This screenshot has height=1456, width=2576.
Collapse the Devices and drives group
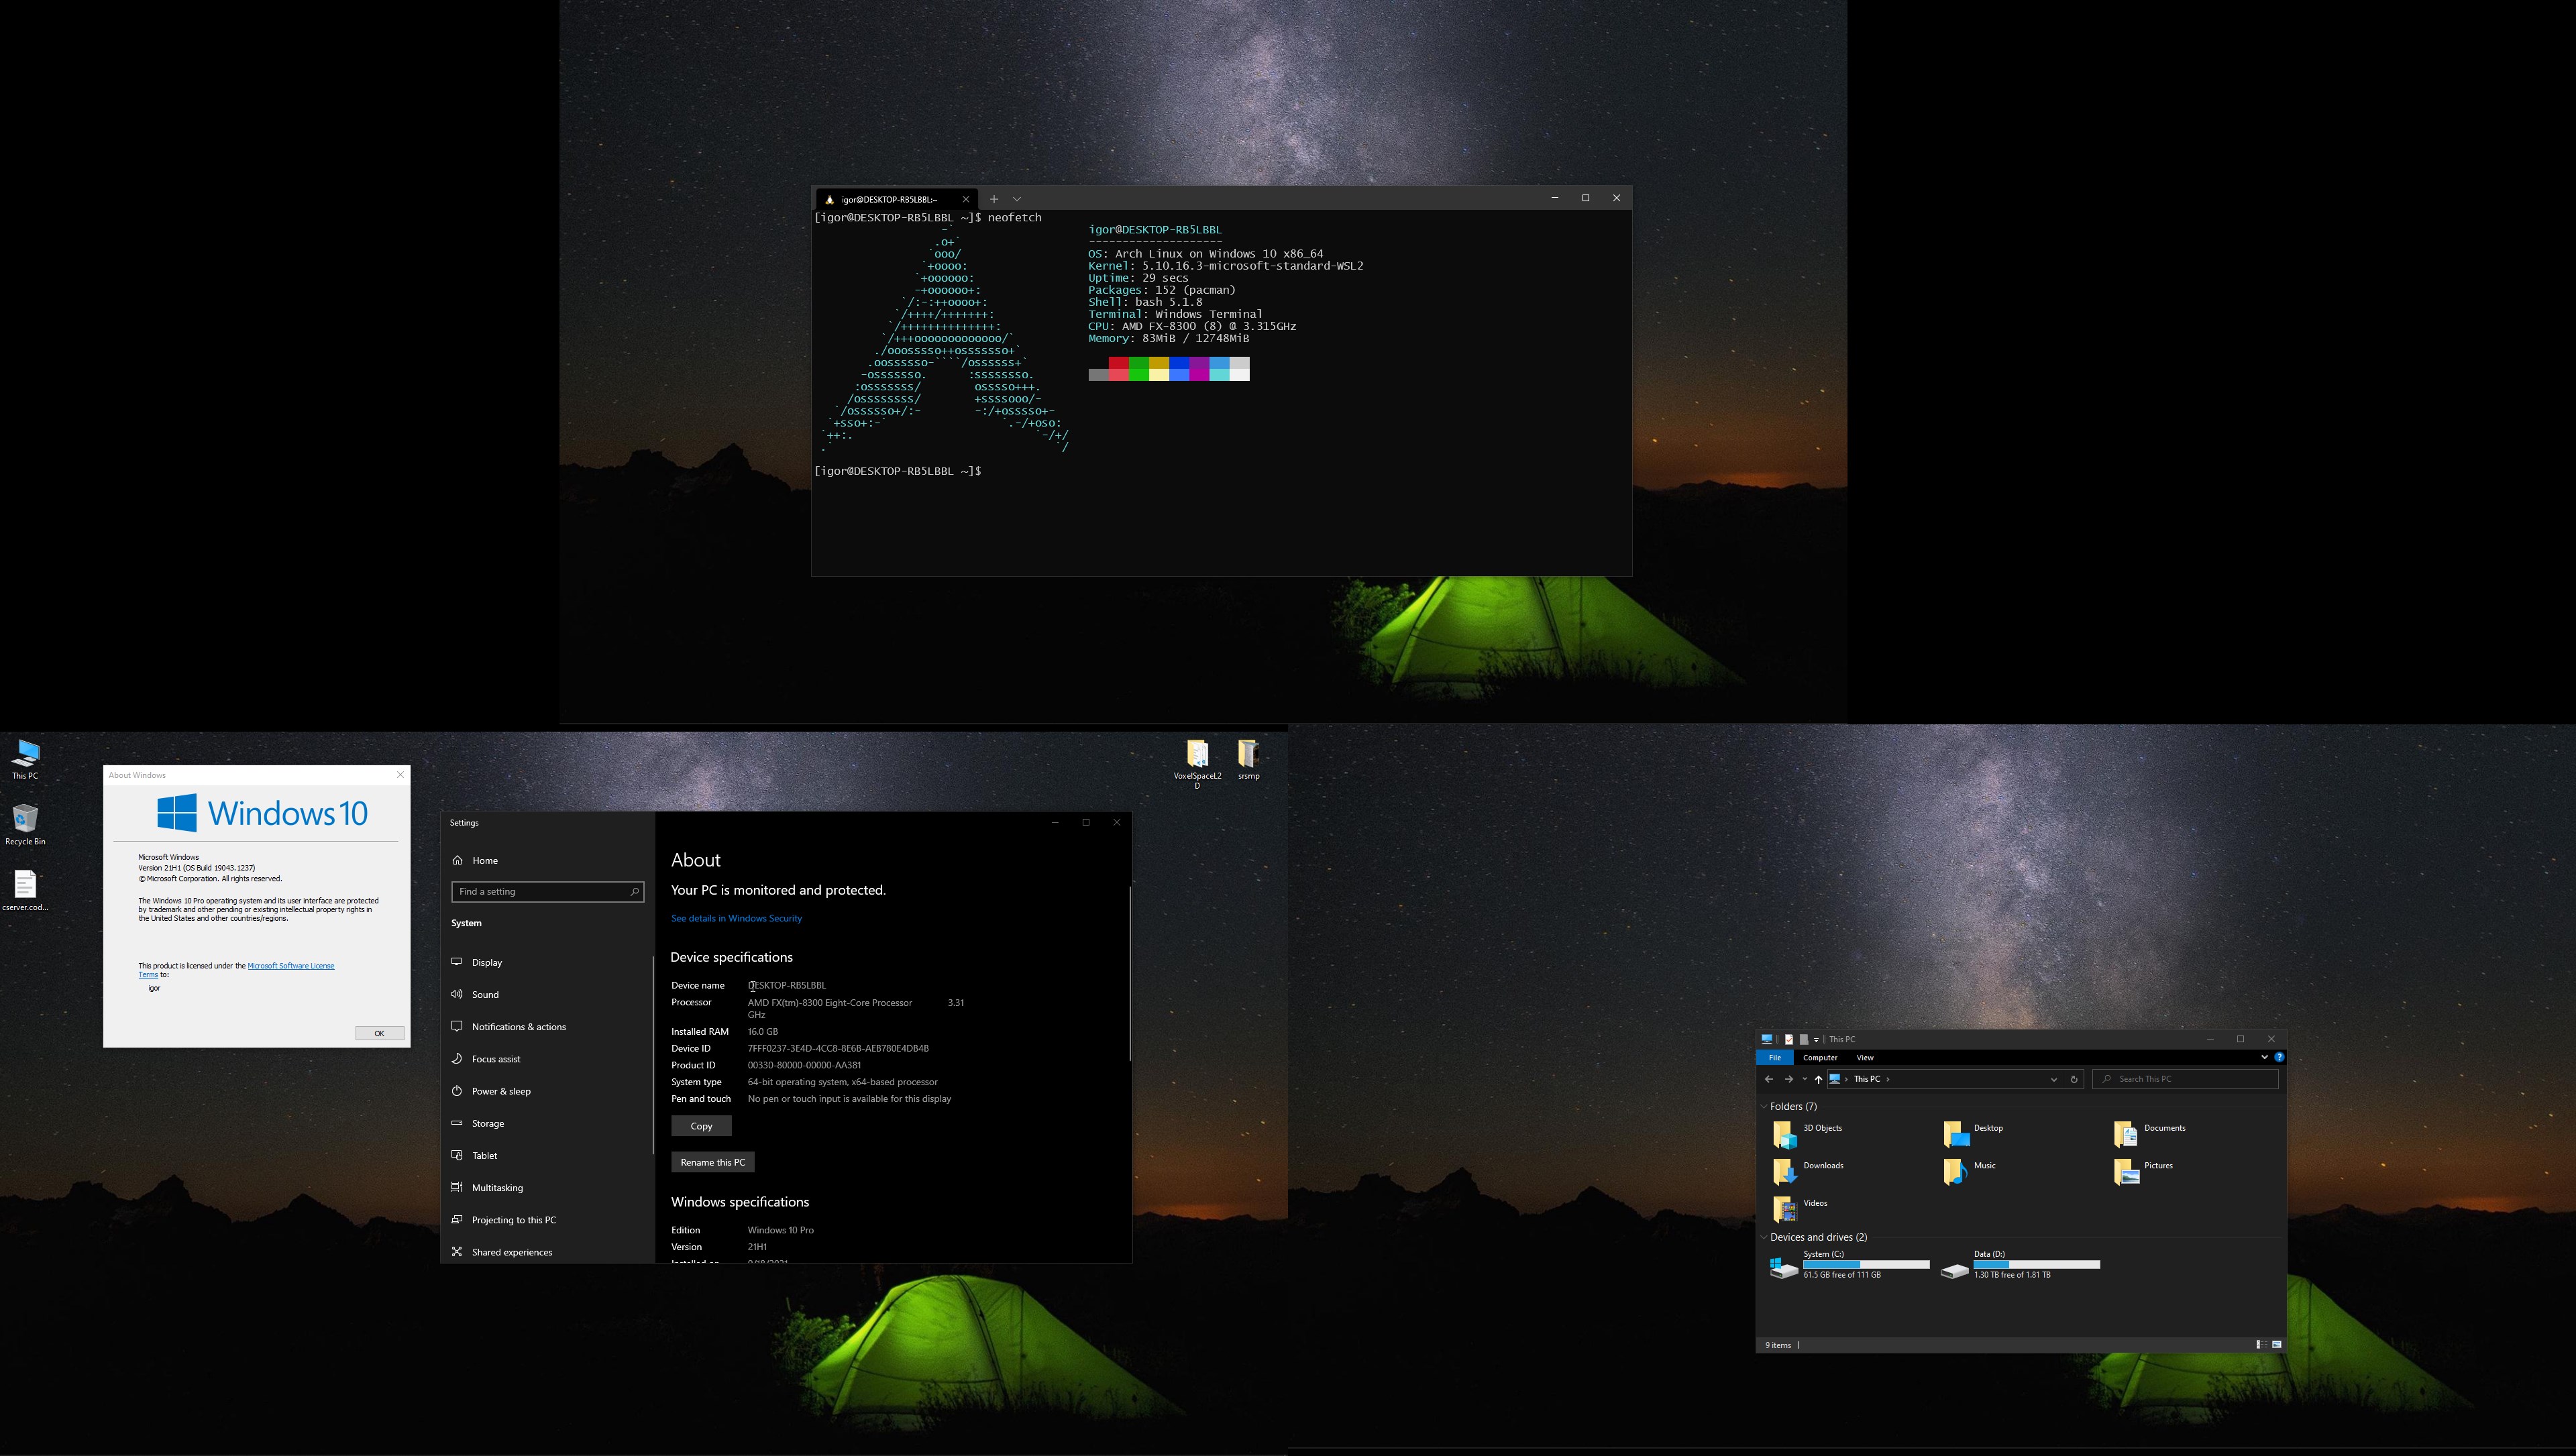tap(1764, 1237)
